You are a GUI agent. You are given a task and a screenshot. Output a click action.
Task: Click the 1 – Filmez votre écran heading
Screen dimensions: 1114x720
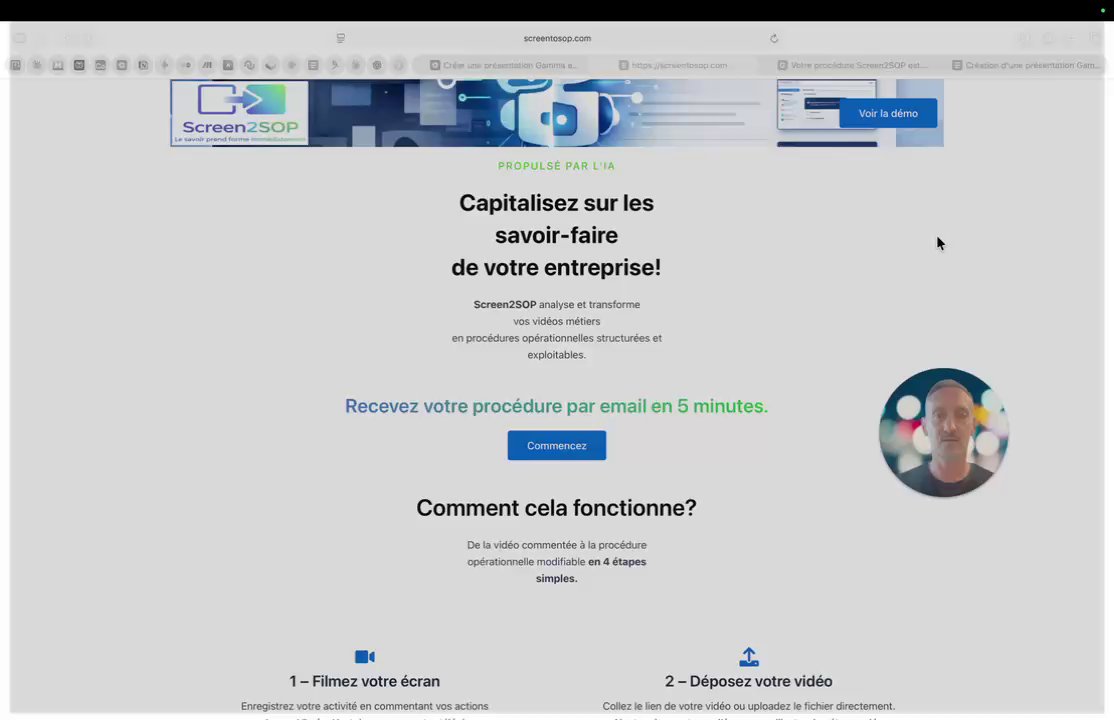point(364,681)
